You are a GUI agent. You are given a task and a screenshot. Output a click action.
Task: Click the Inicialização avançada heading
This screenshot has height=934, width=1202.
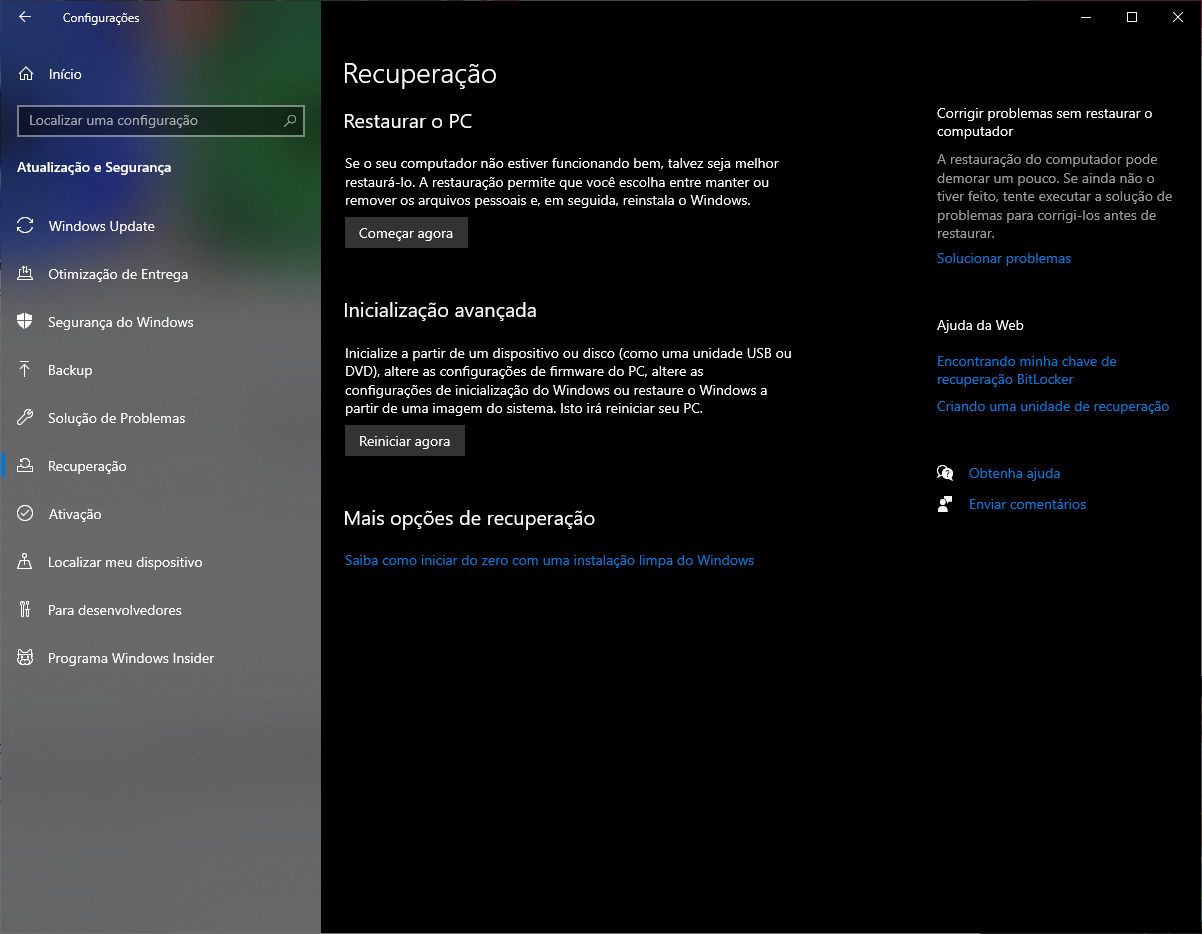coord(440,310)
